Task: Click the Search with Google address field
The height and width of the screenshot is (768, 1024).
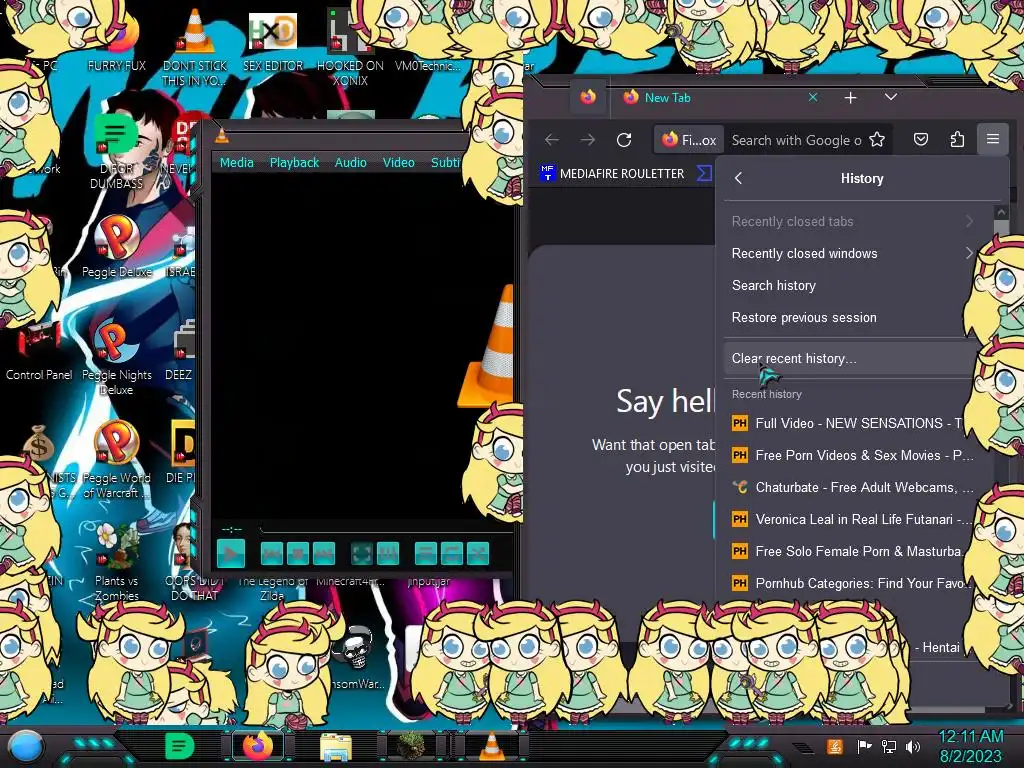Action: 797,140
